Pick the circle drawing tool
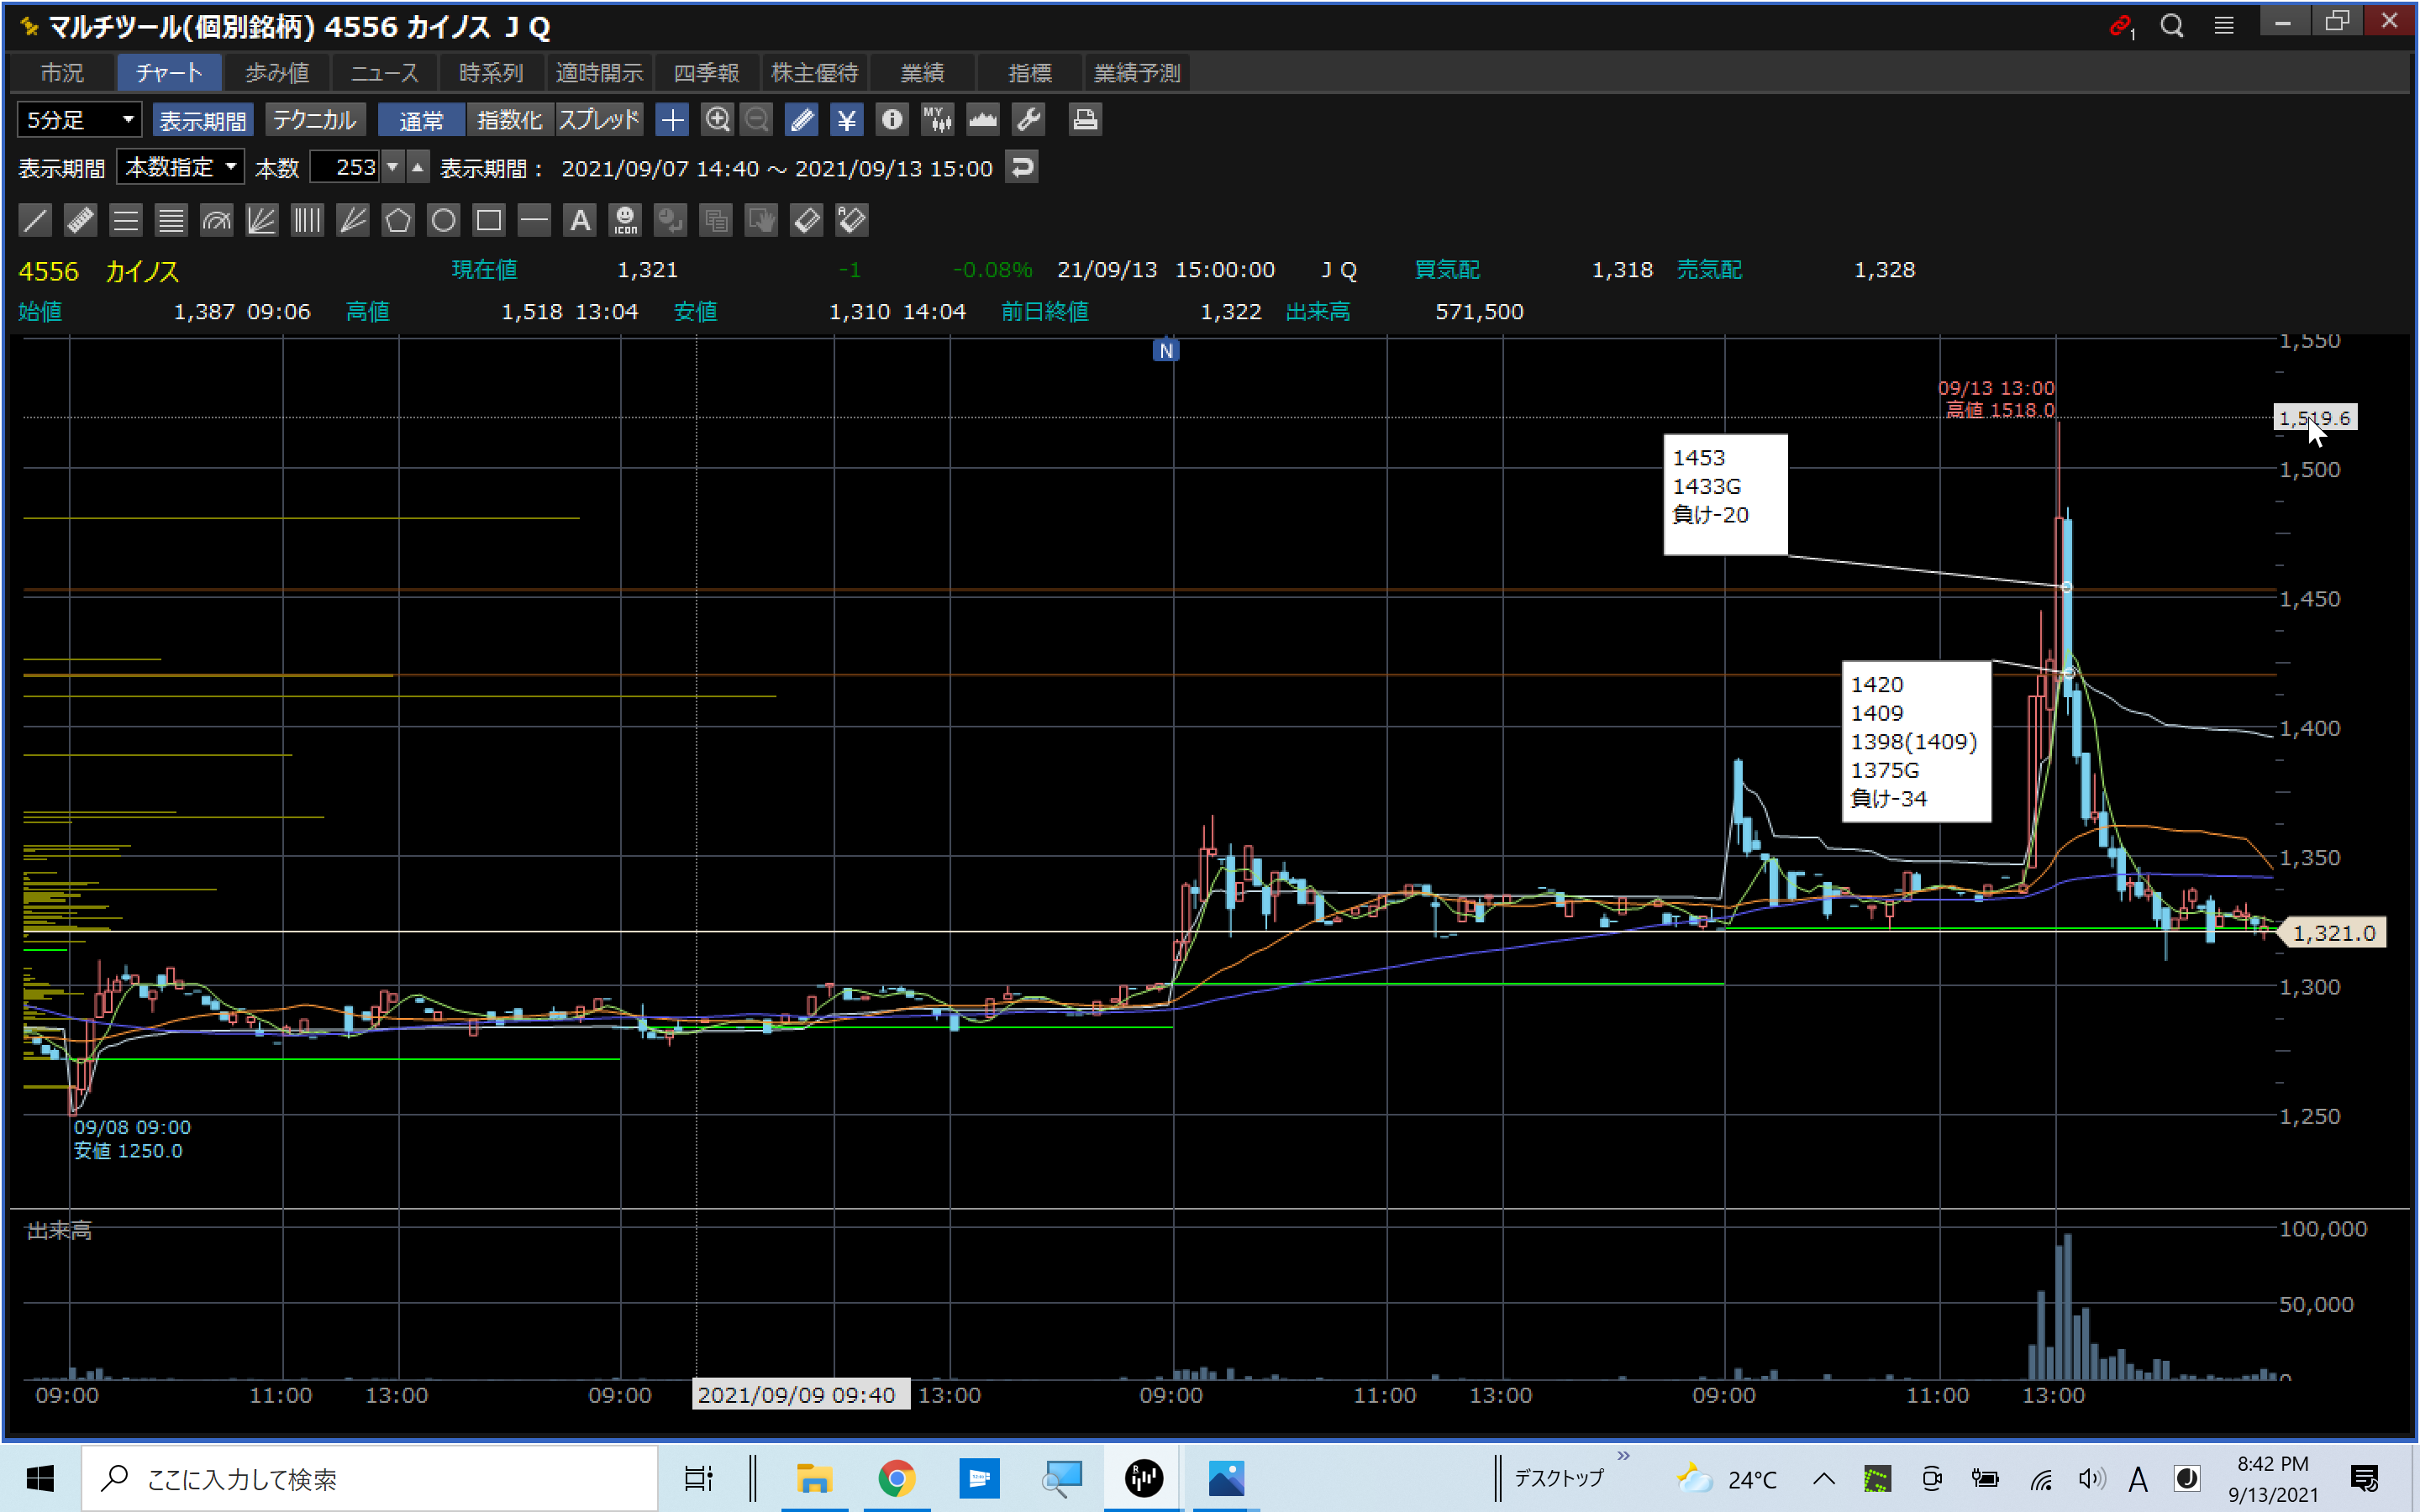The width and height of the screenshot is (2420, 1512). point(443,220)
